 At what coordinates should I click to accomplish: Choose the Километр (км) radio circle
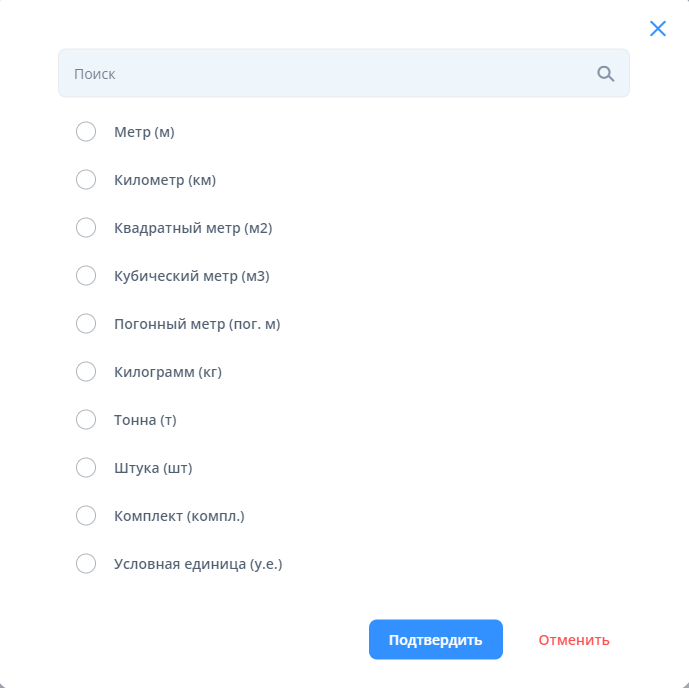click(x=86, y=180)
